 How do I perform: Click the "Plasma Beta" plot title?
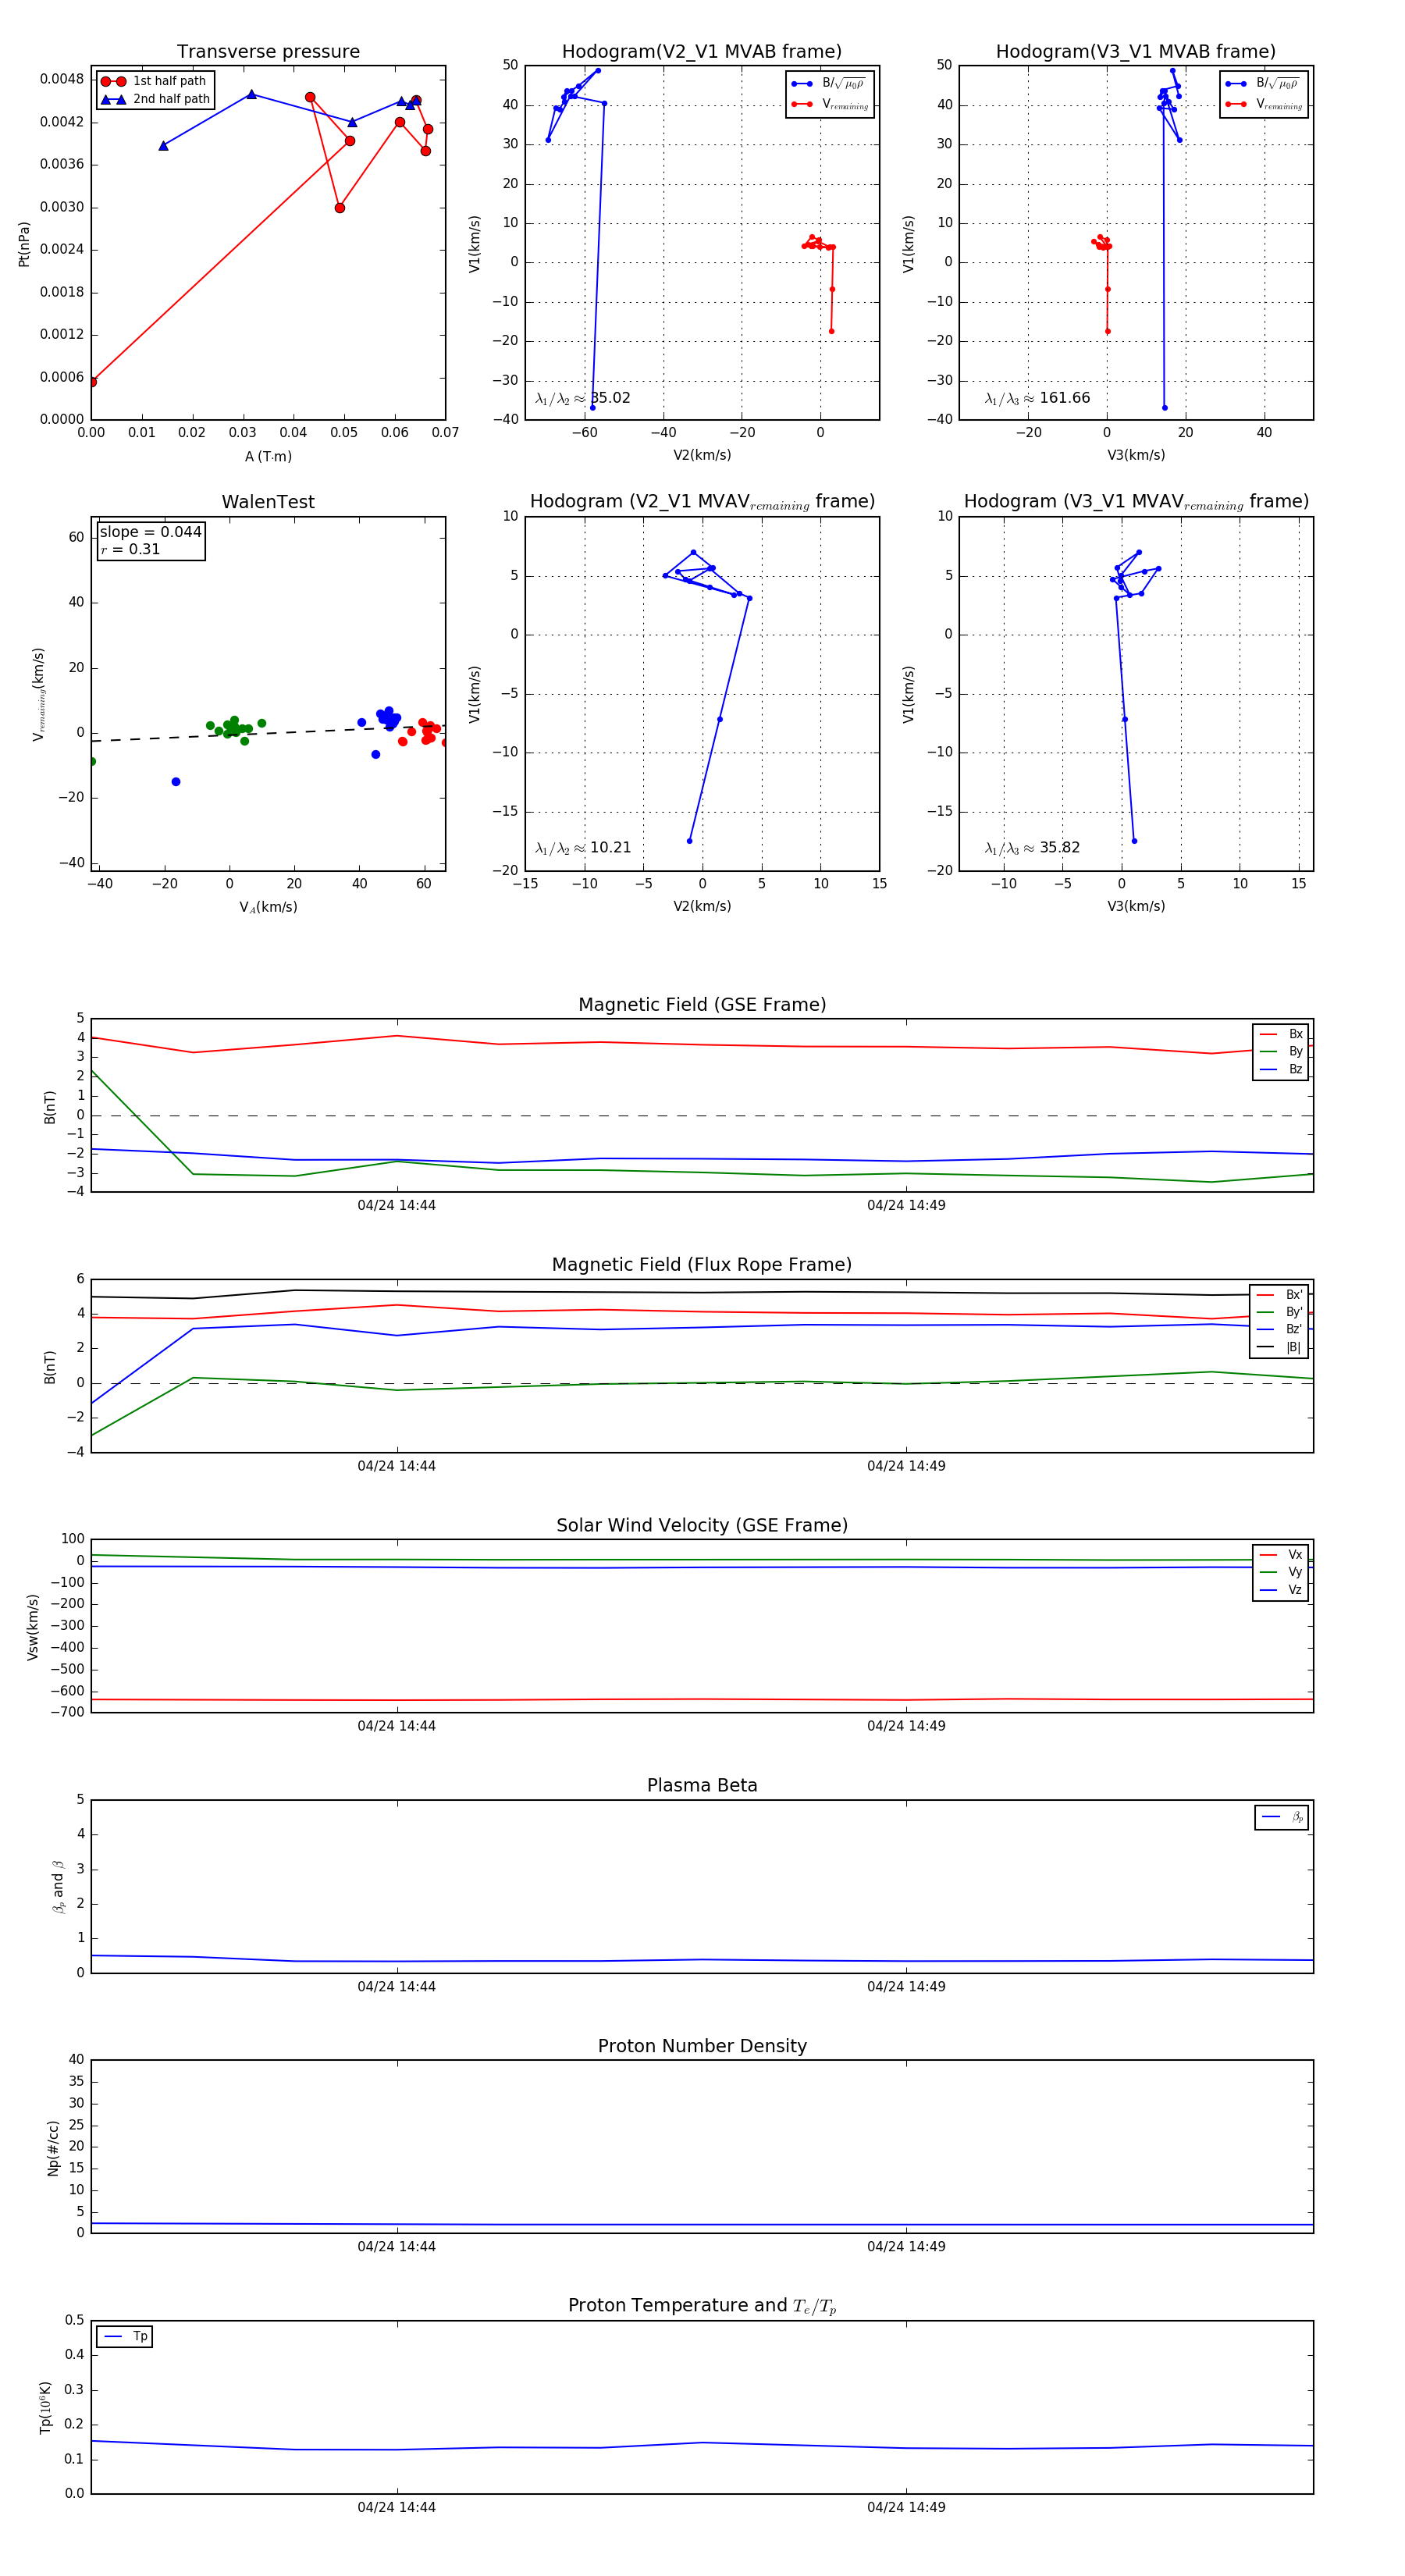point(702,1786)
